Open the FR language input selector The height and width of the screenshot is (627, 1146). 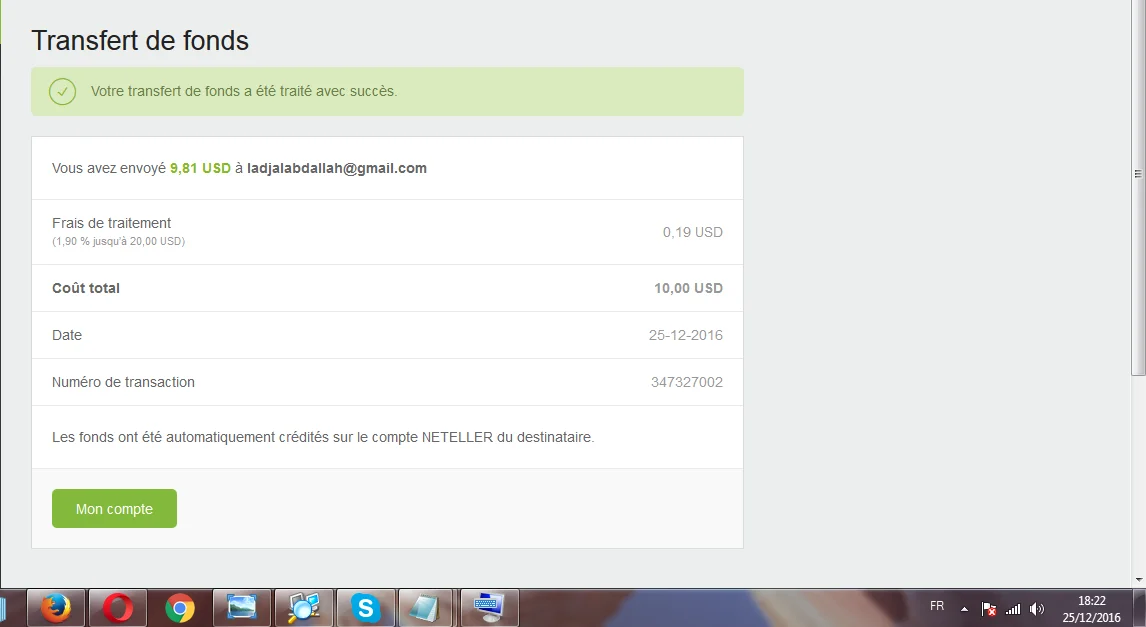pyautogui.click(x=937, y=606)
